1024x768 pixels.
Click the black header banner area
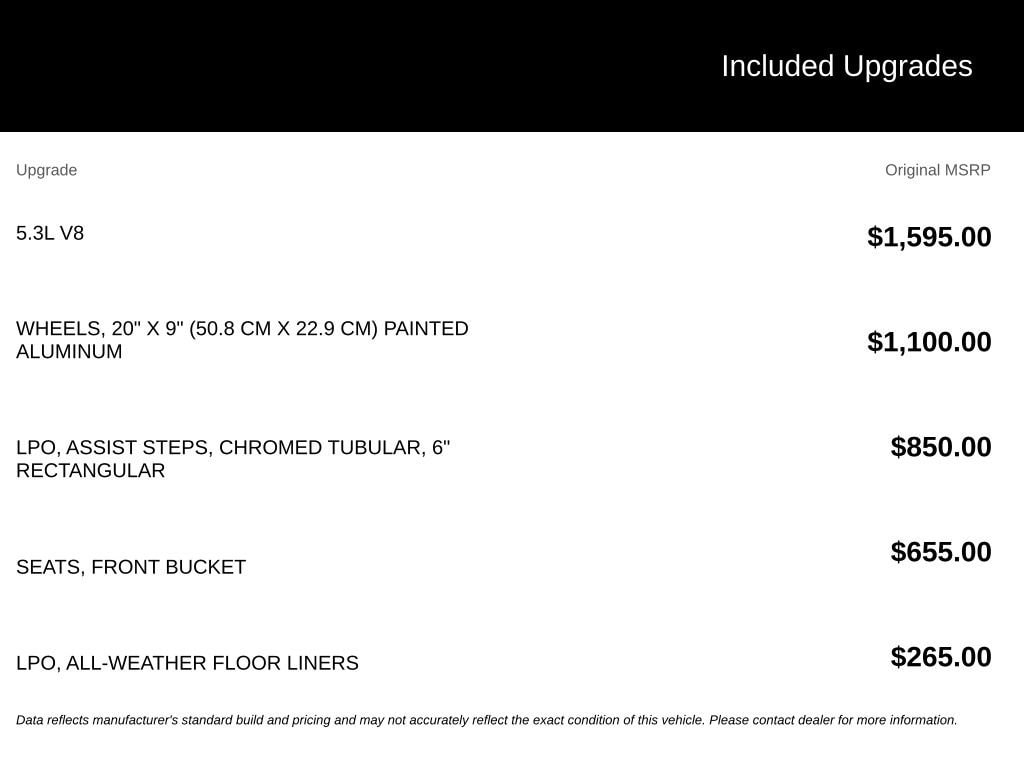512,66
